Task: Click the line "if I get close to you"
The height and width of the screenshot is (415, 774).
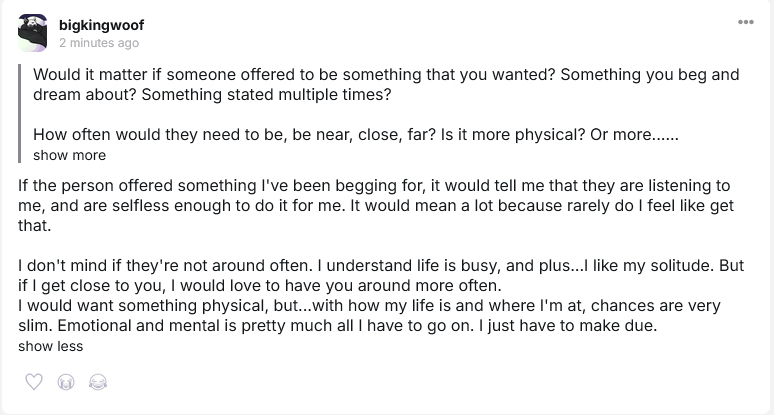Action: (x=259, y=287)
